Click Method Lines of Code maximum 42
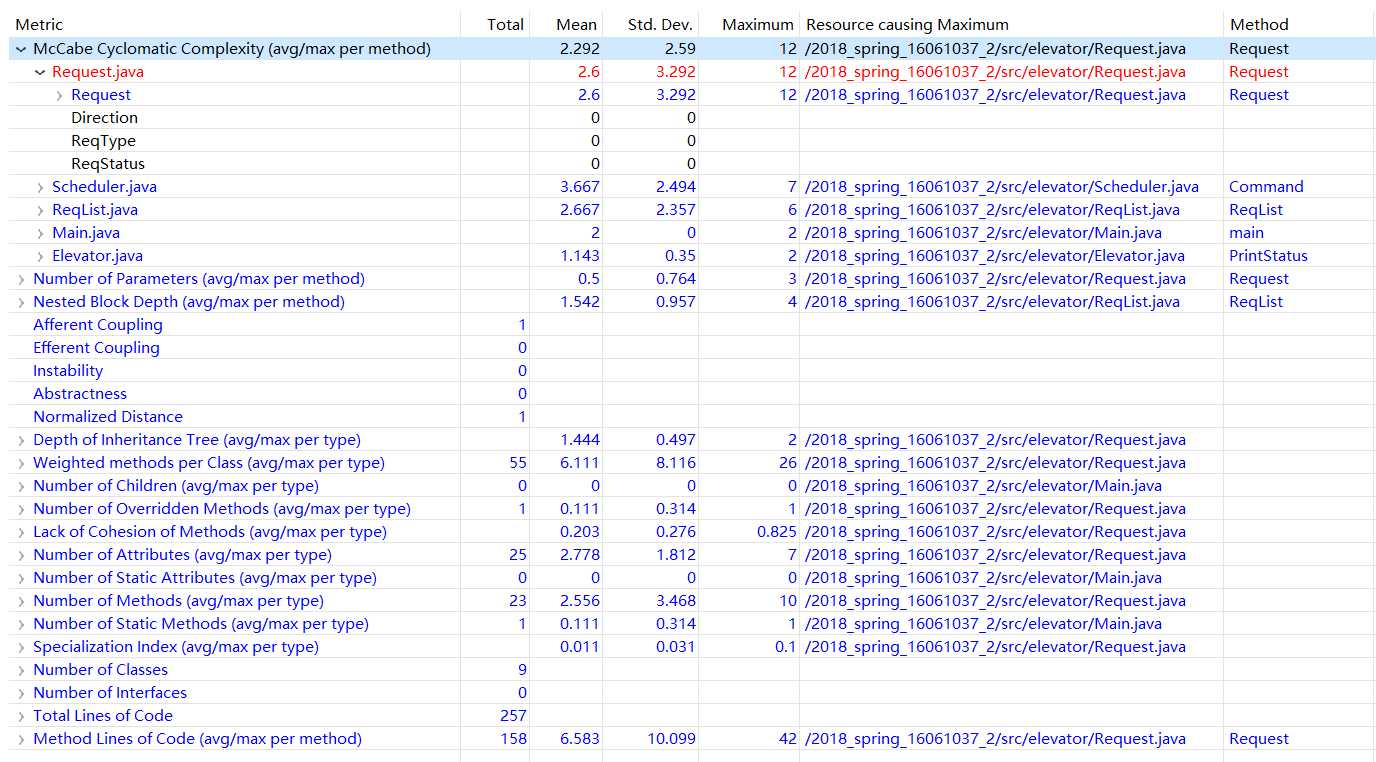 (788, 739)
